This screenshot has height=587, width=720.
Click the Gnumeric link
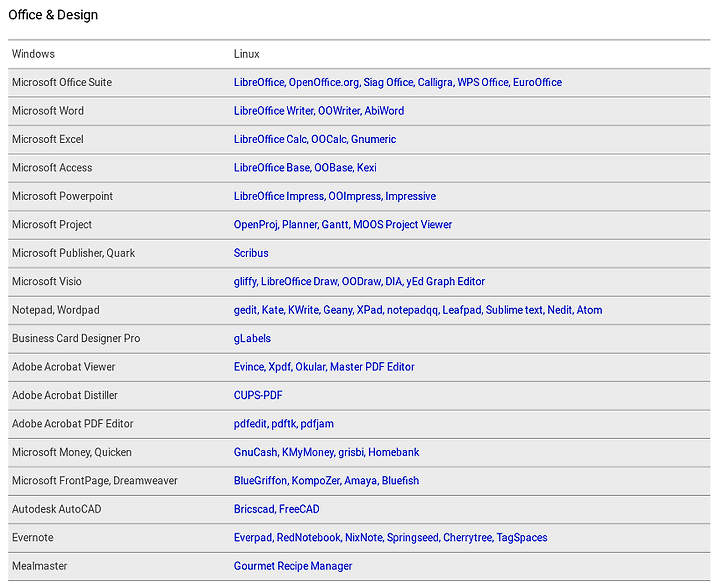[373, 139]
